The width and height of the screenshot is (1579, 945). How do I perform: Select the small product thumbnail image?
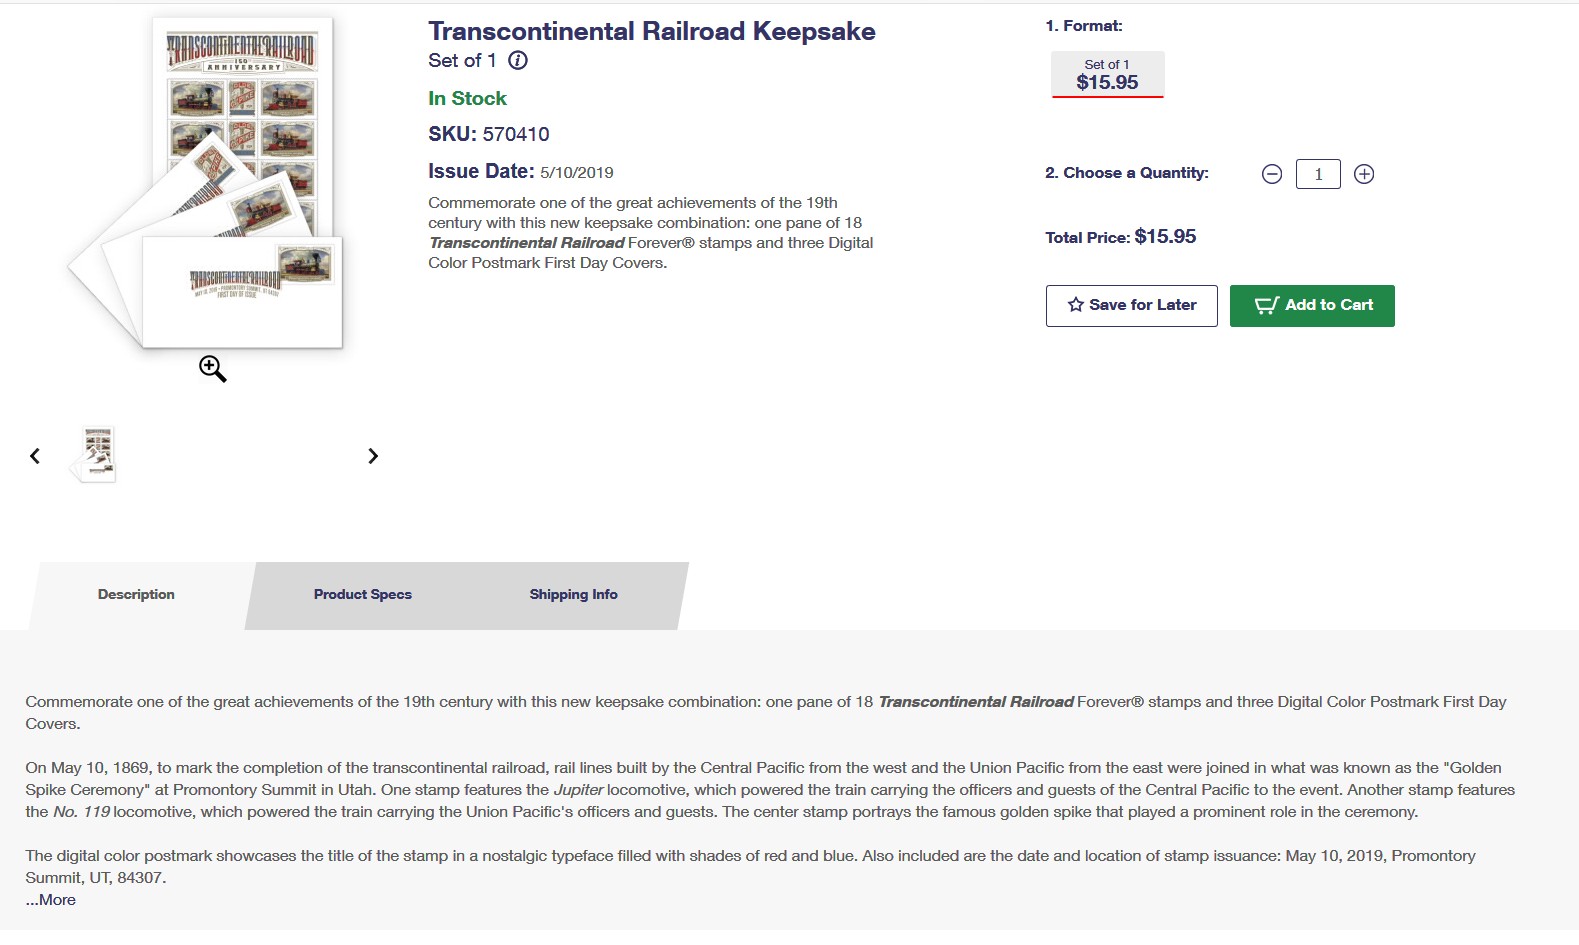click(x=94, y=454)
